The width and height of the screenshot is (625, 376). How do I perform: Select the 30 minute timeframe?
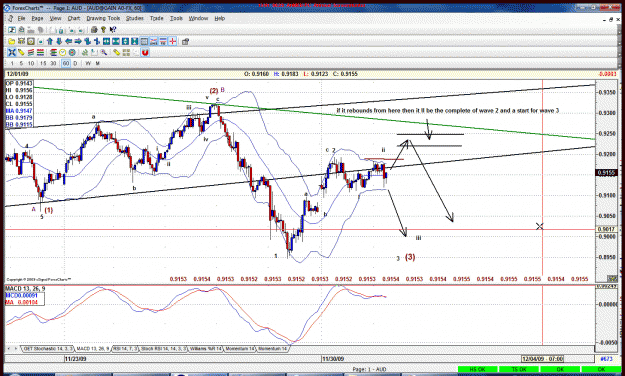tap(53, 63)
